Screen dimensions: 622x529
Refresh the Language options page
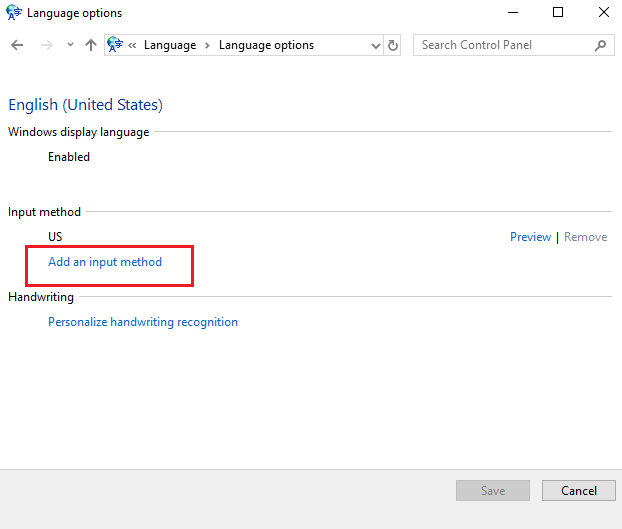tap(393, 45)
